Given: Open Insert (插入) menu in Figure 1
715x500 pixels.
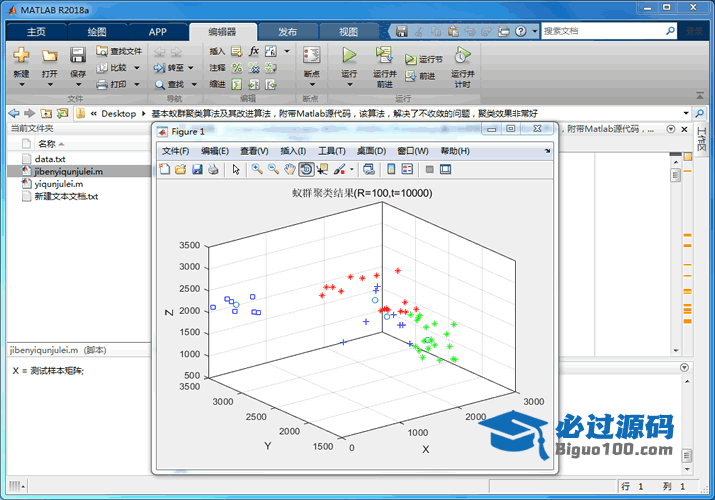Looking at the screenshot, I should [293, 151].
